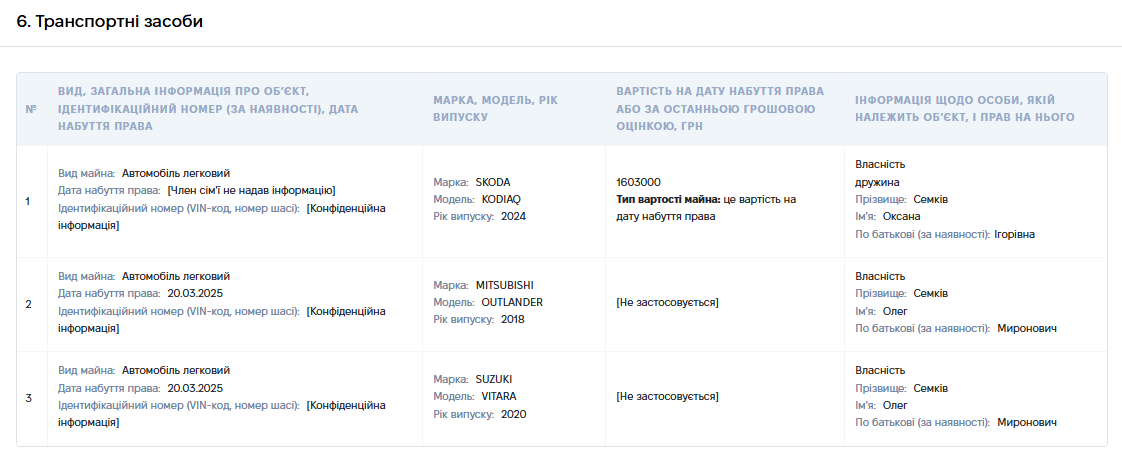Click '[Не застосовується]' in SUZUKI row

[668, 397]
